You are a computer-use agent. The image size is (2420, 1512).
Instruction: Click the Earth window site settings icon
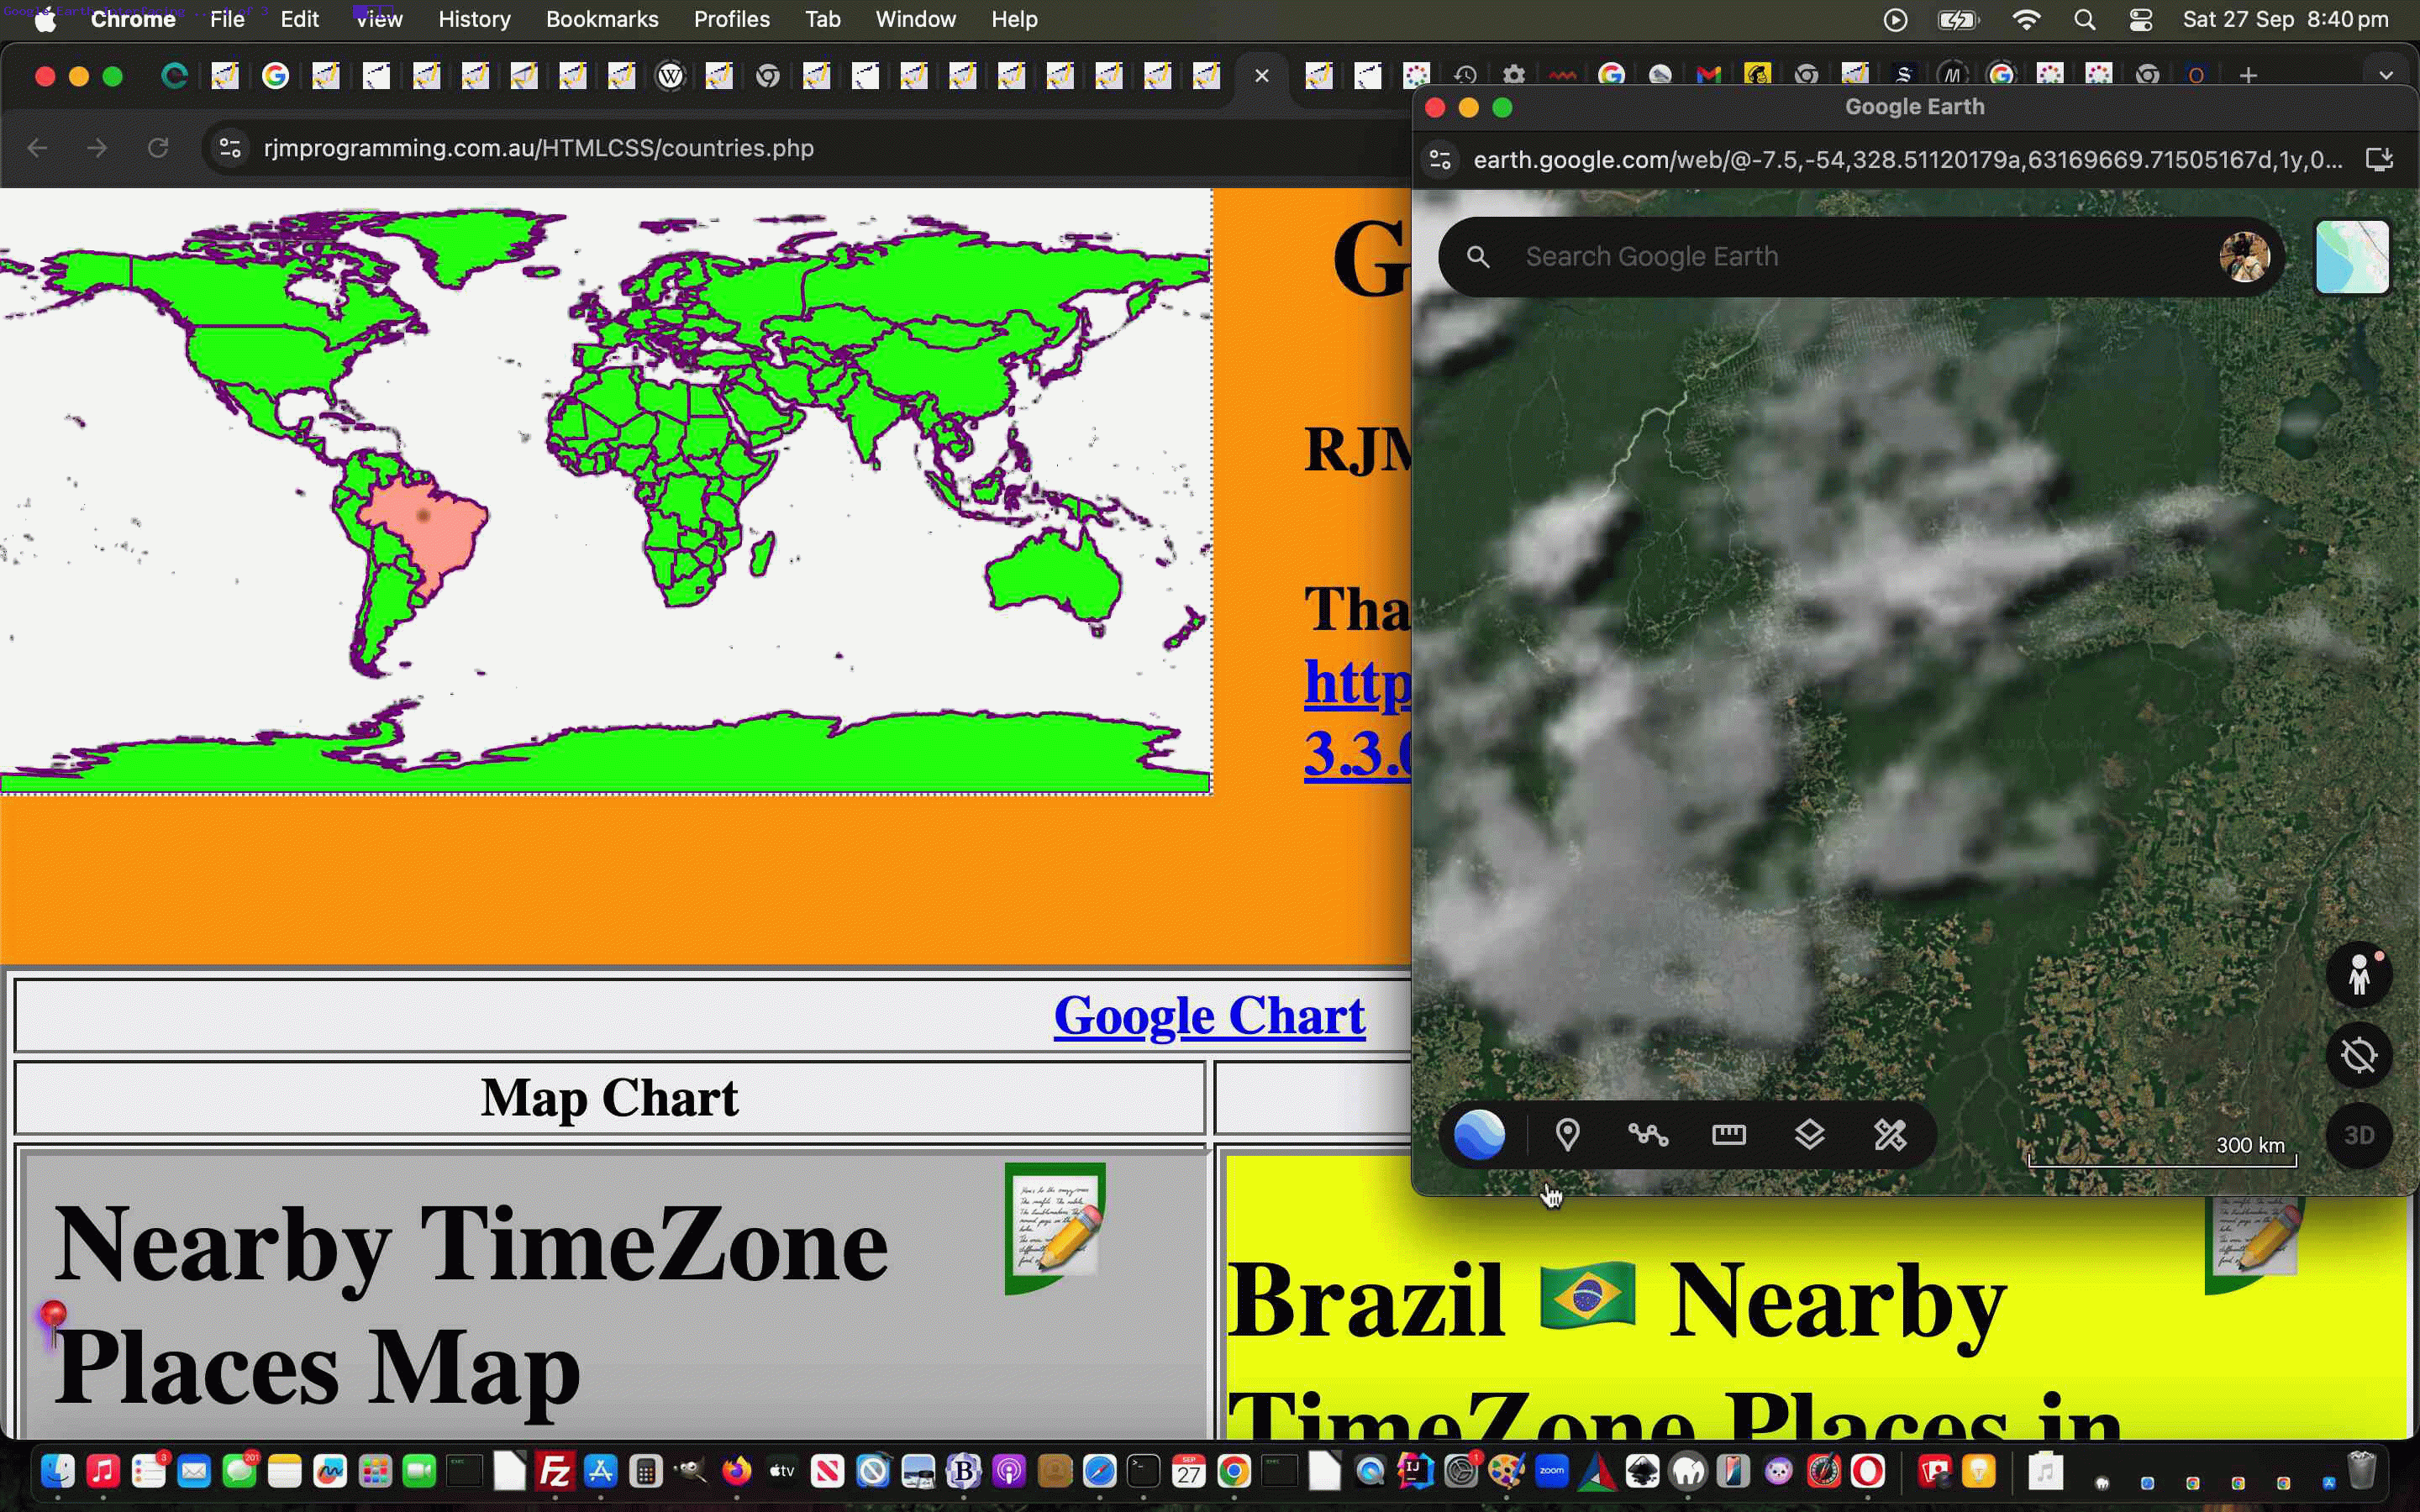(1440, 160)
